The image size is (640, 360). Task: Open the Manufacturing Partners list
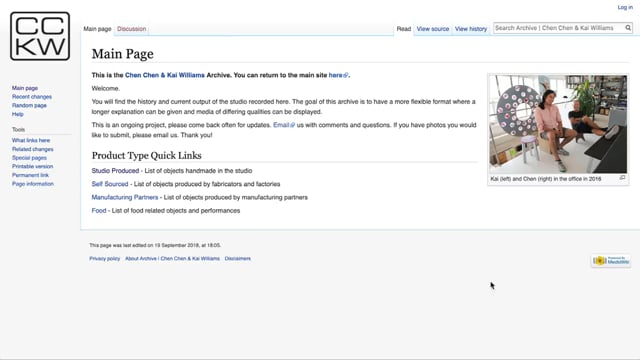pyautogui.click(x=125, y=197)
